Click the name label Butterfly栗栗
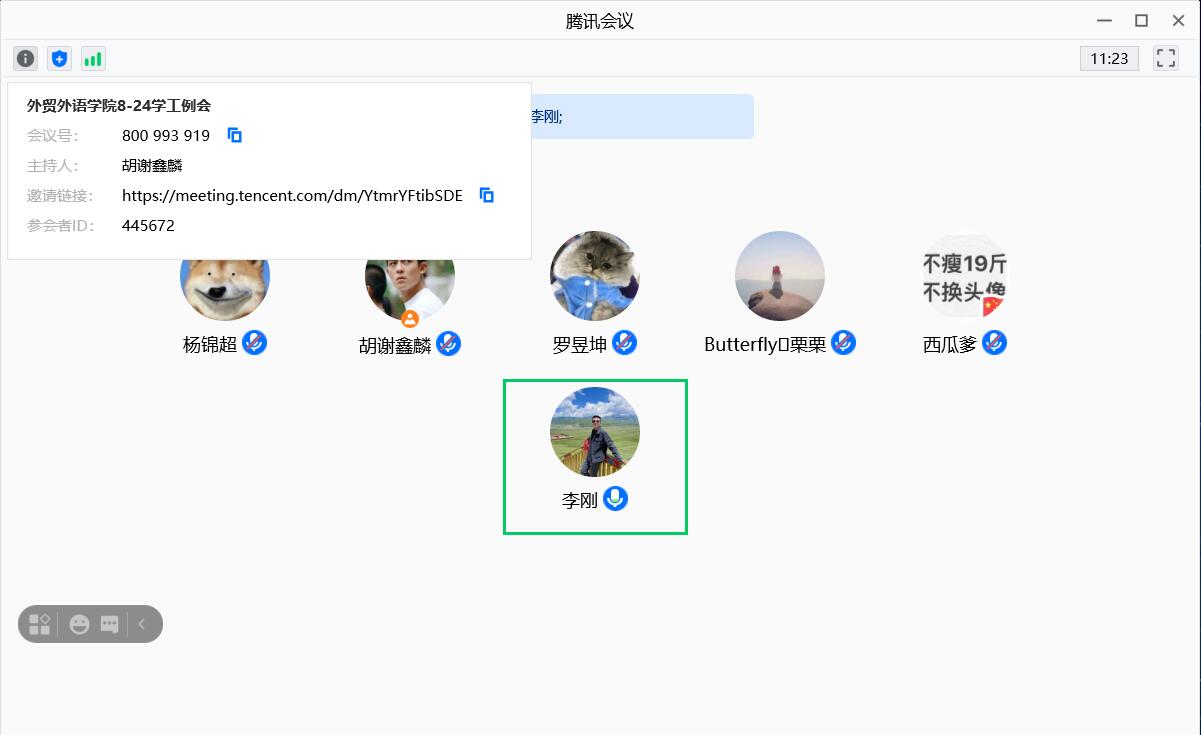Viewport: 1201px width, 735px height. click(765, 345)
